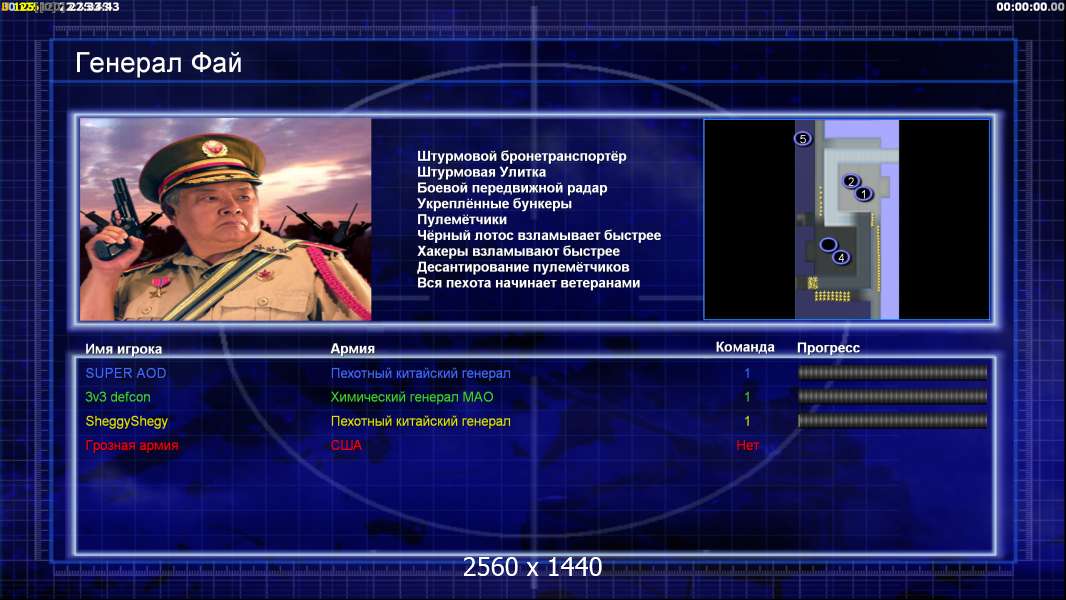Select player name "Грозная армия"
Image resolution: width=1066 pixels, height=600 pixels.
point(132,445)
